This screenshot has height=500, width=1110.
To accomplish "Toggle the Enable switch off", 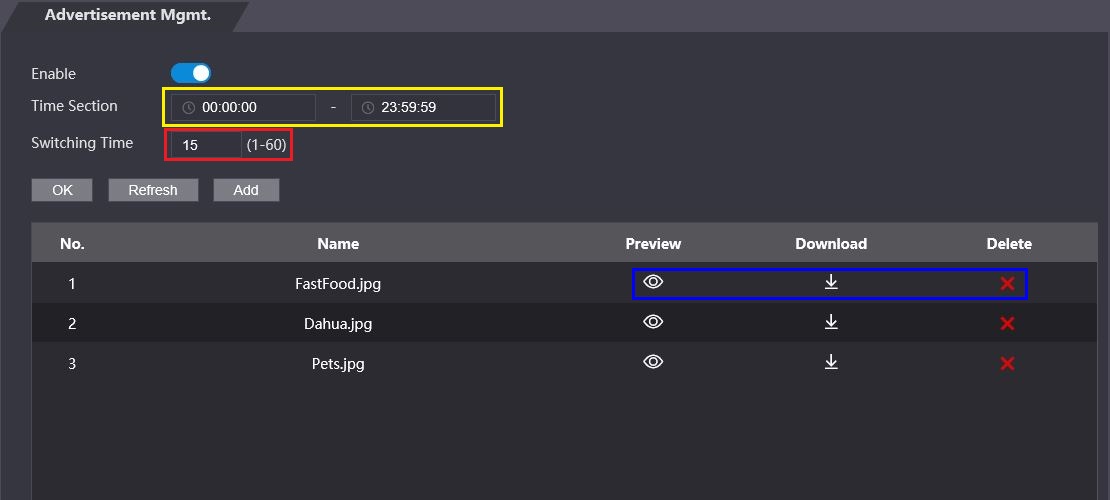I will (x=191, y=73).
